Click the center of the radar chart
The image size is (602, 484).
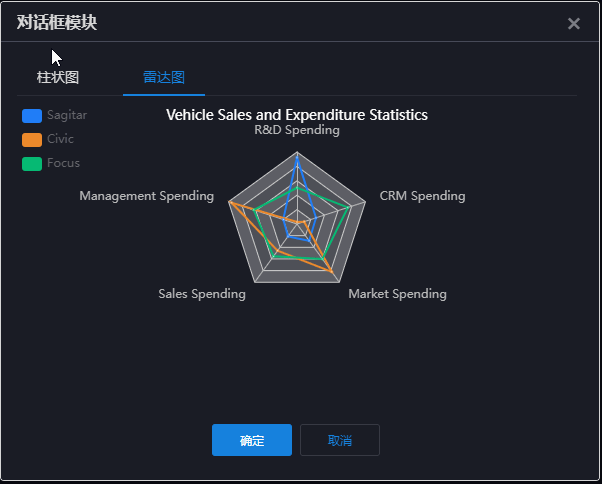[x=297, y=222]
